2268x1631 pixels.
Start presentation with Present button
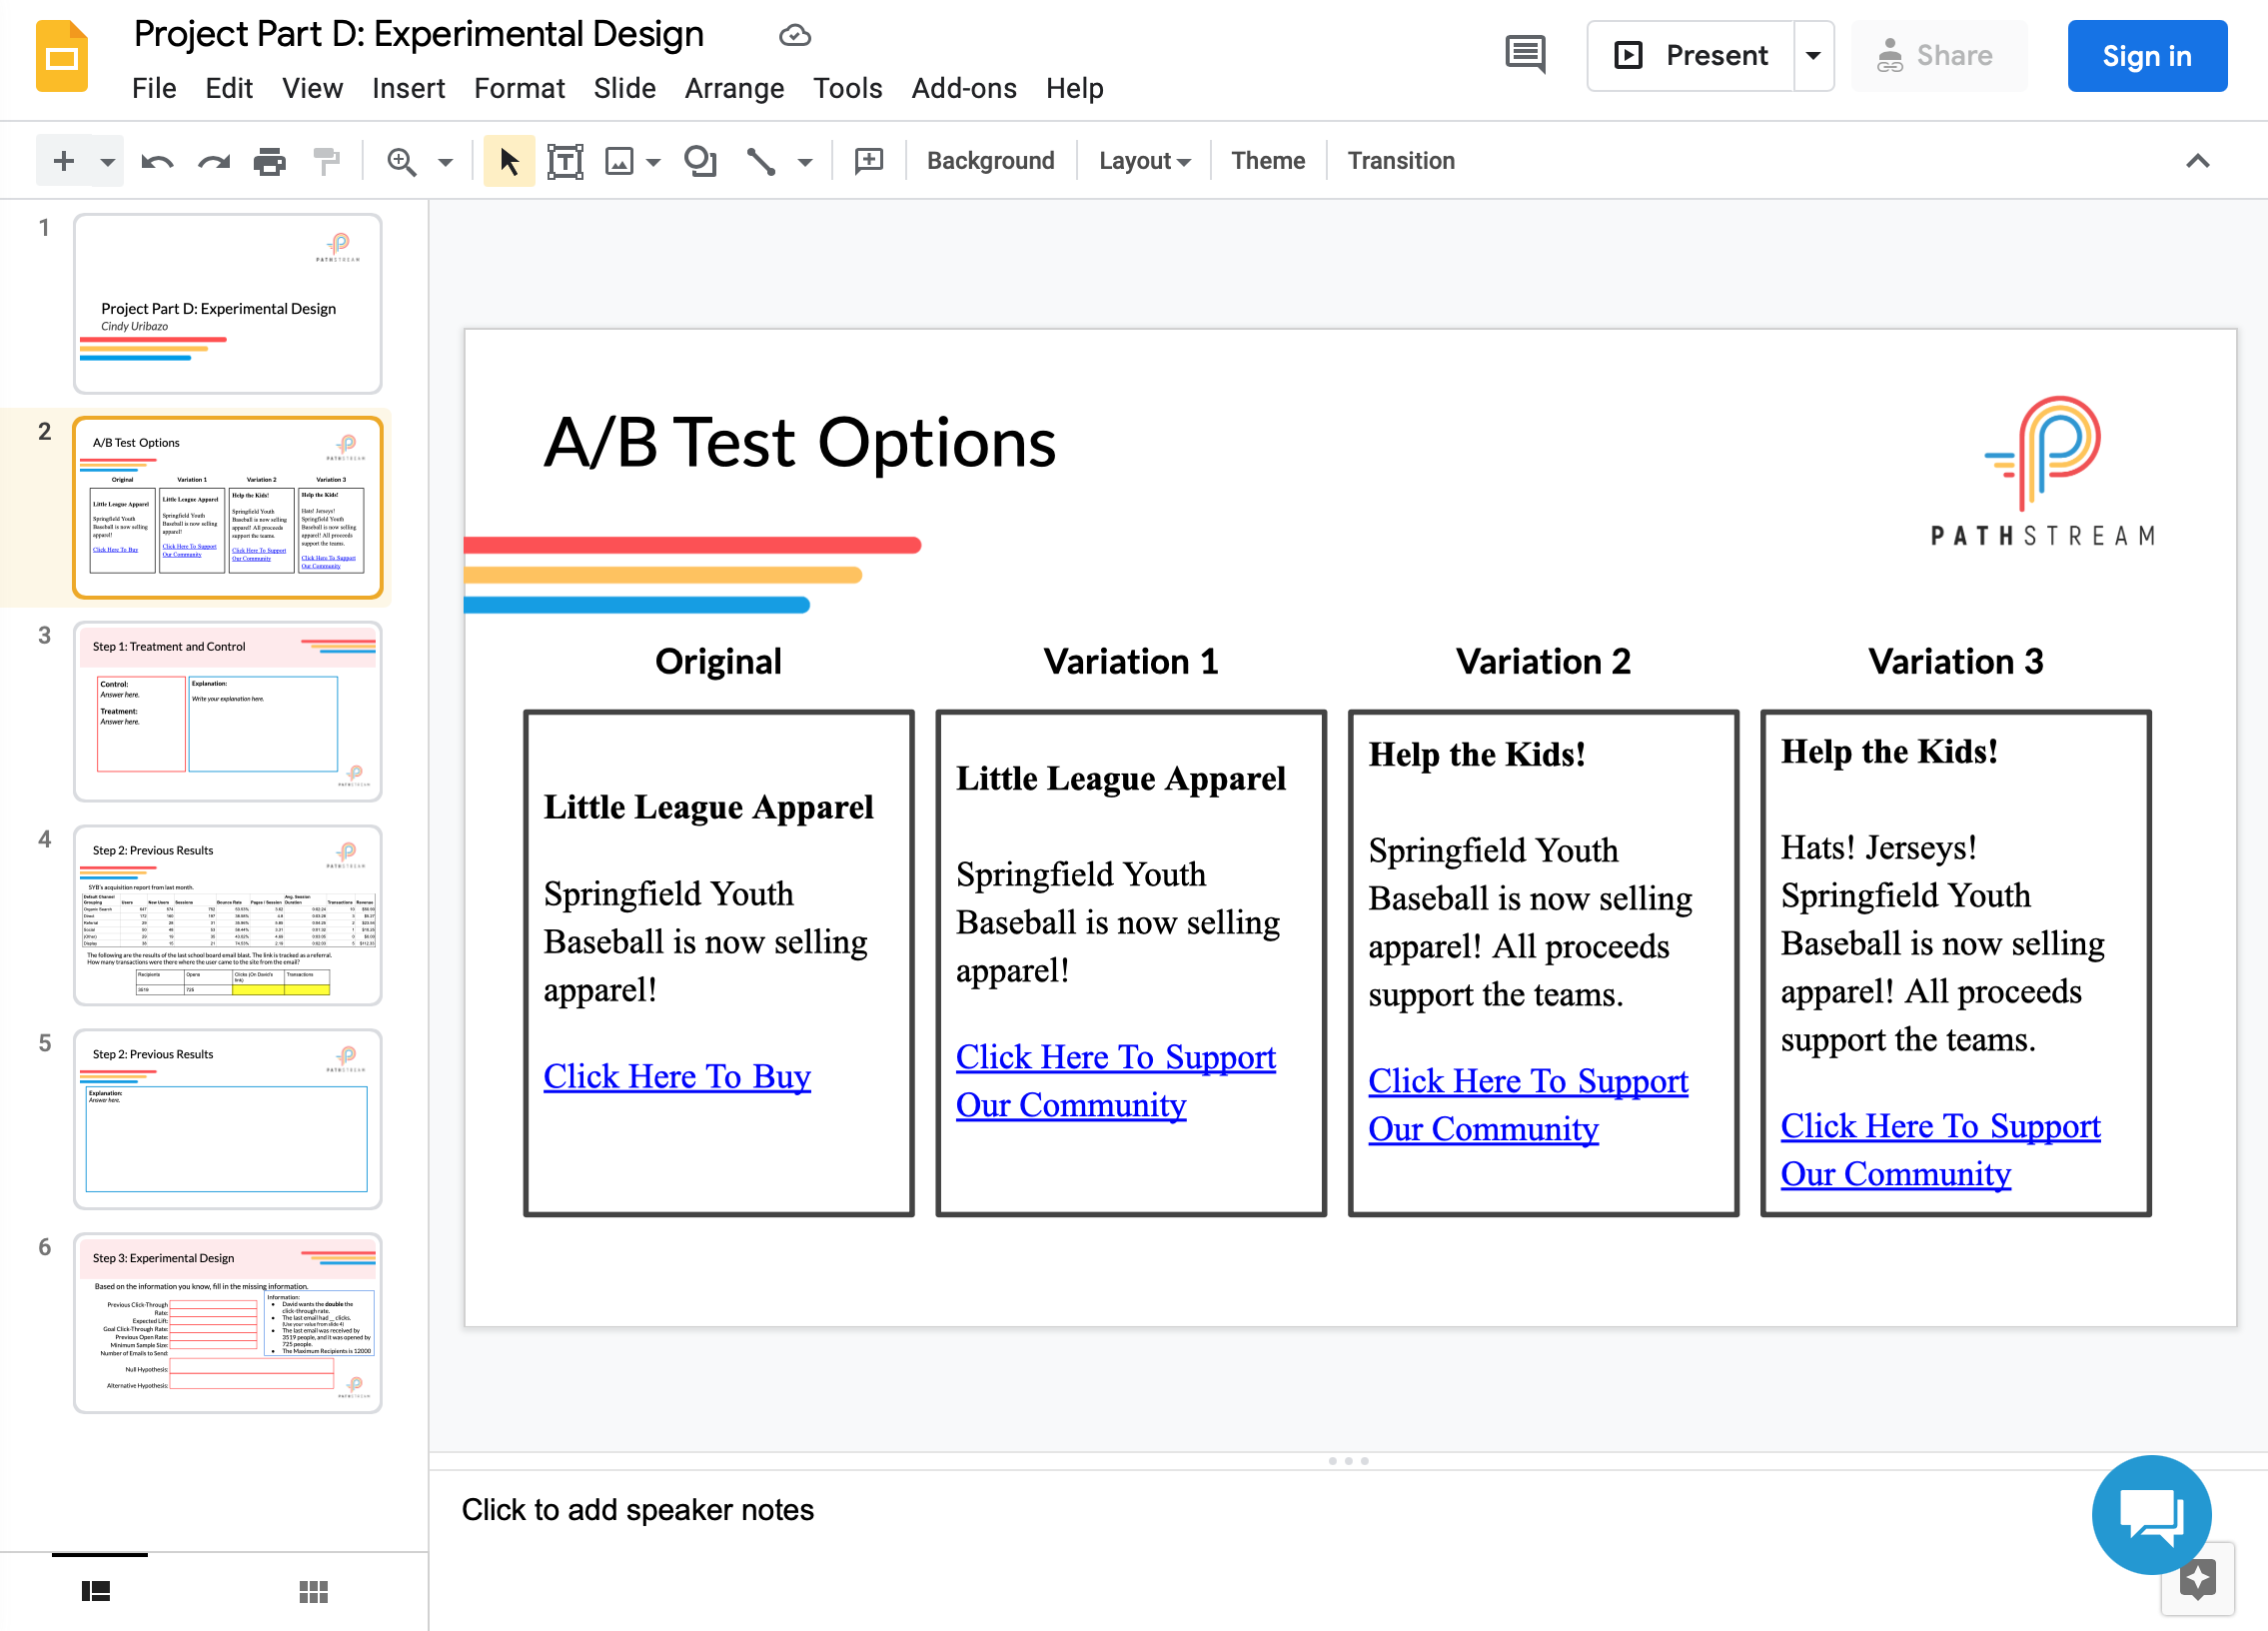point(1691,56)
